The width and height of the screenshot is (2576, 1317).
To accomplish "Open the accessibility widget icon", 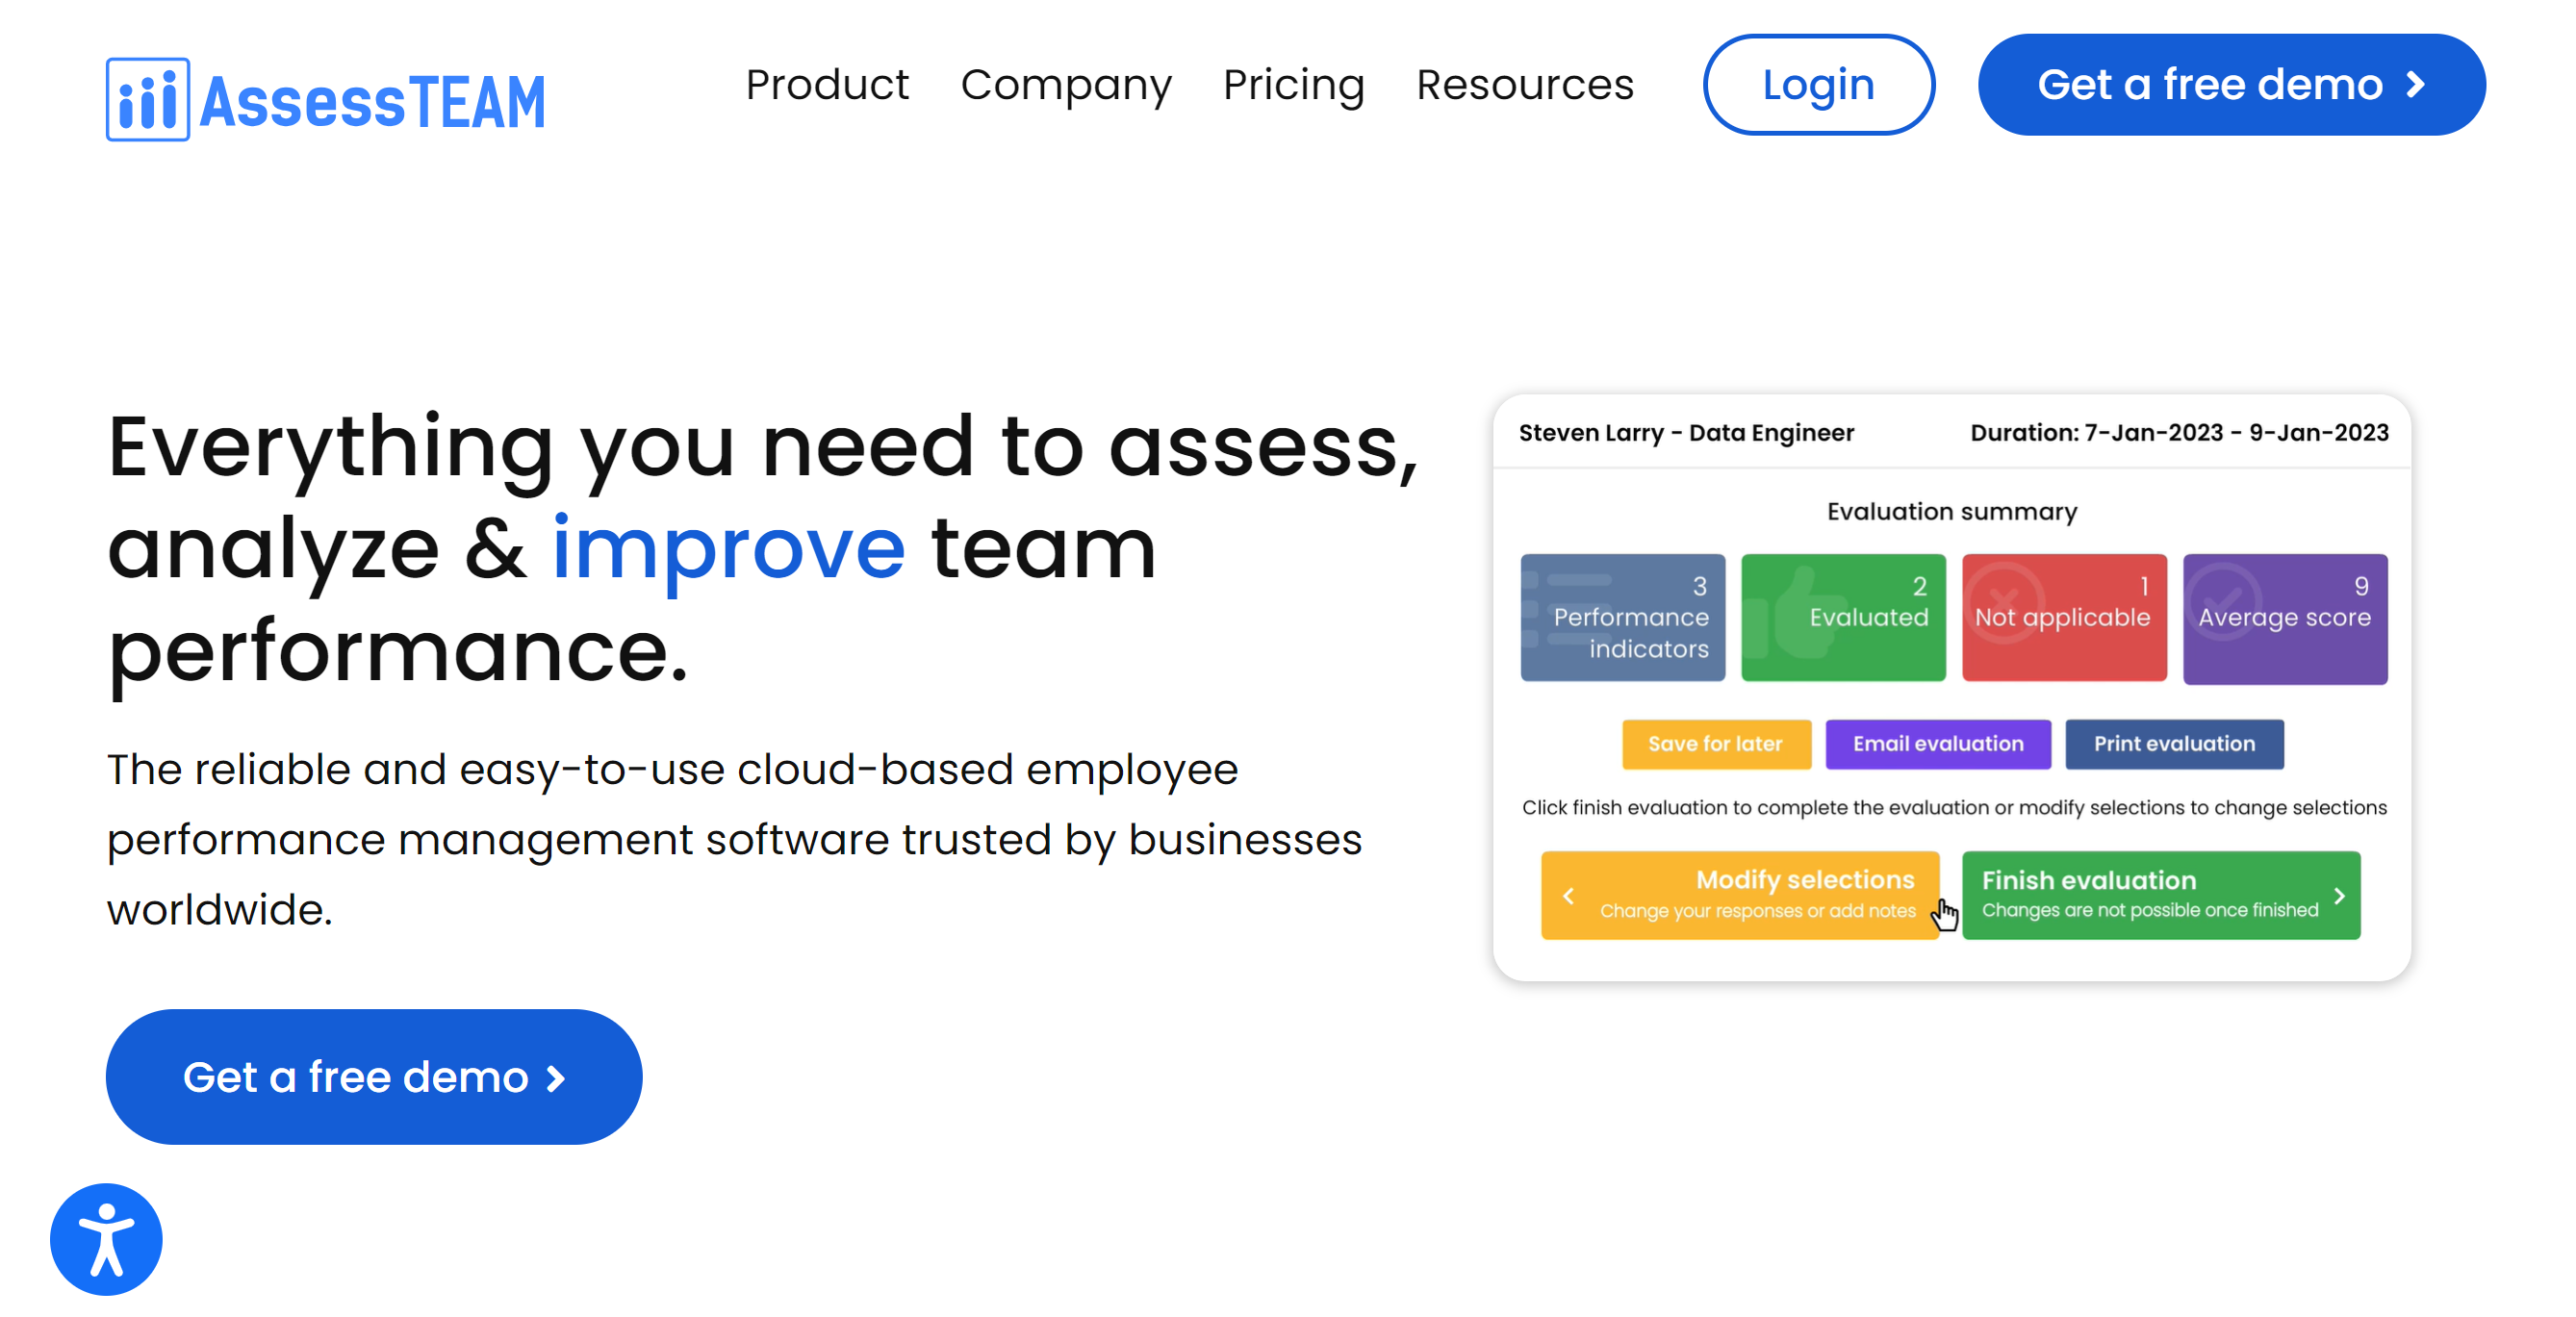I will (106, 1238).
